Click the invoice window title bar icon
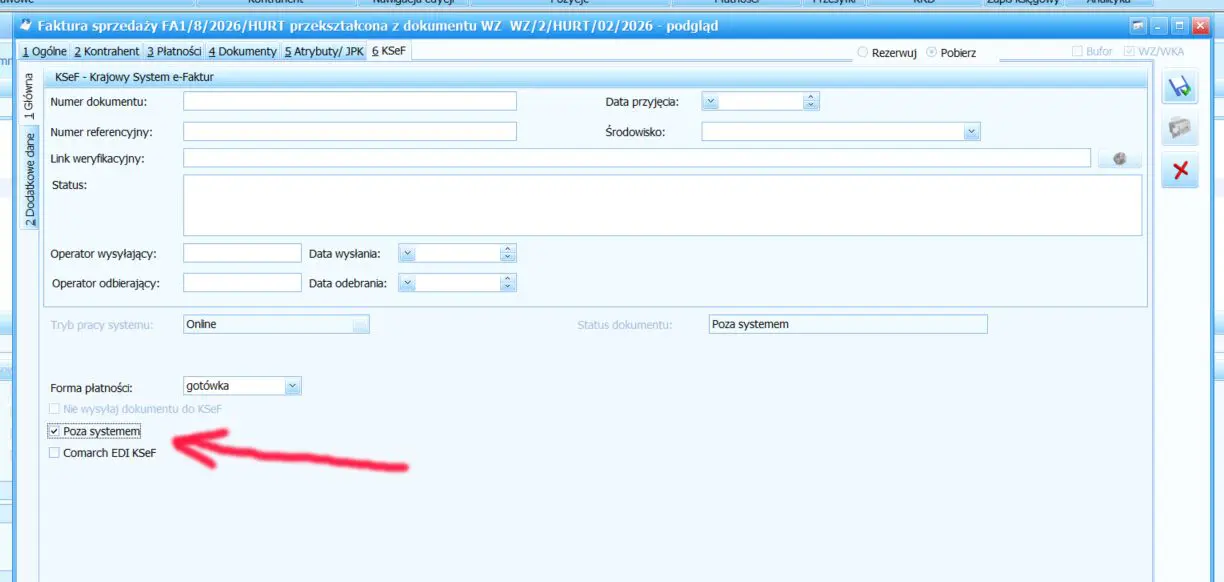Image resolution: width=1224 pixels, height=582 pixels. point(26,26)
